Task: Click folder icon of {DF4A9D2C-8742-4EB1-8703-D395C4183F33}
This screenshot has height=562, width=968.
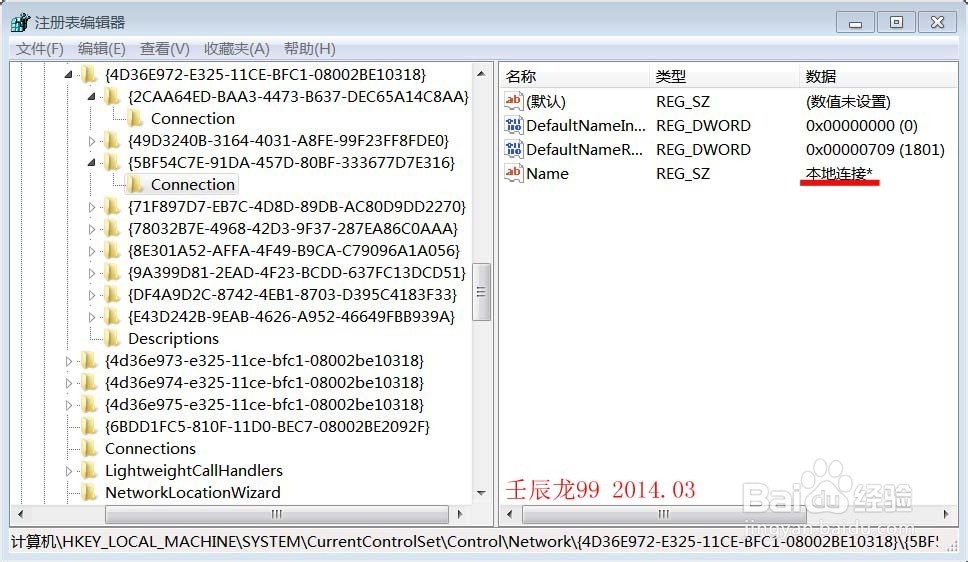Action: (x=112, y=295)
